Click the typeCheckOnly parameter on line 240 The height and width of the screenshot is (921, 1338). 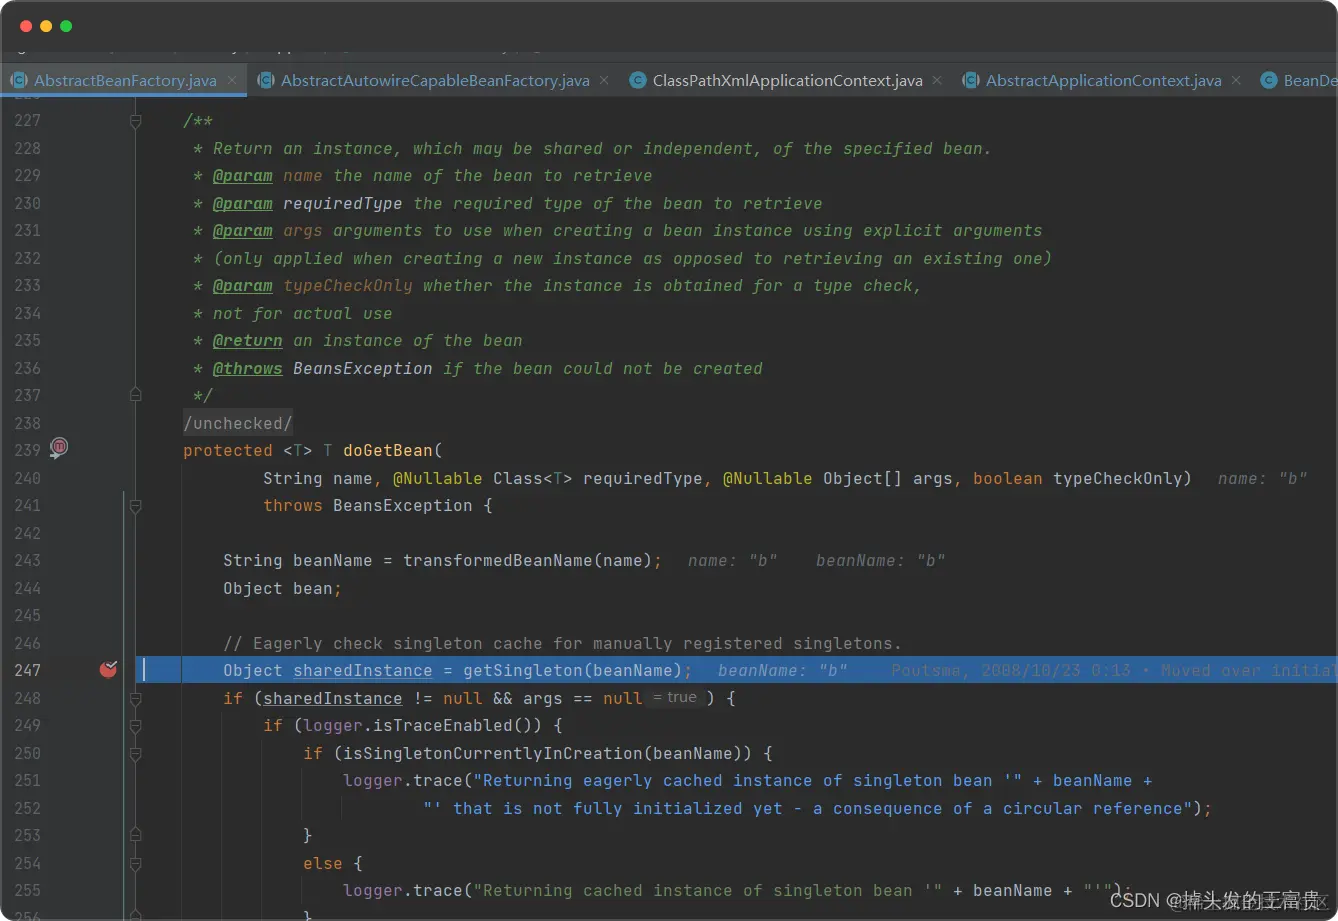[x=1118, y=479]
